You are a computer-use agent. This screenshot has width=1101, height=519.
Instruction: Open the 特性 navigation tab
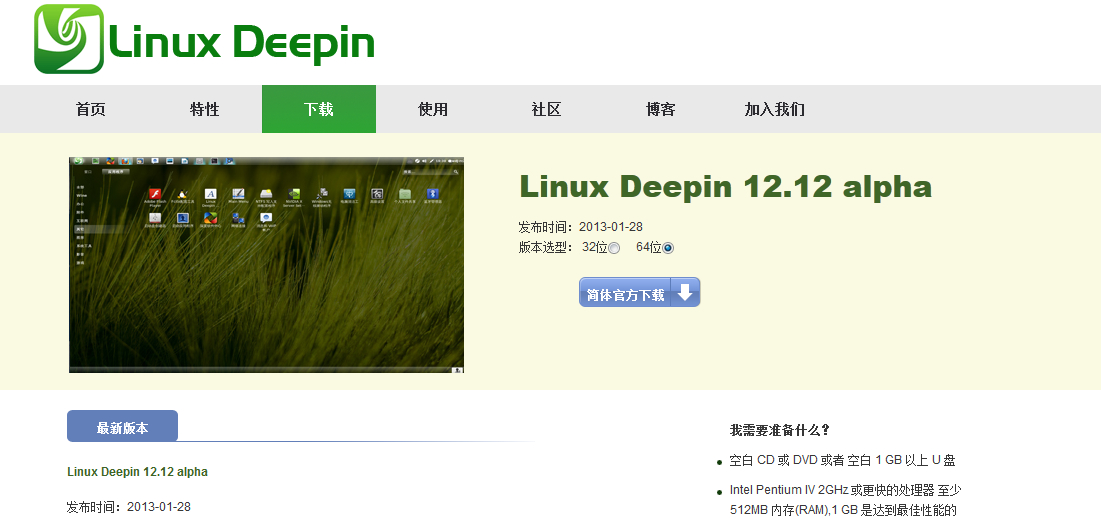click(x=204, y=110)
